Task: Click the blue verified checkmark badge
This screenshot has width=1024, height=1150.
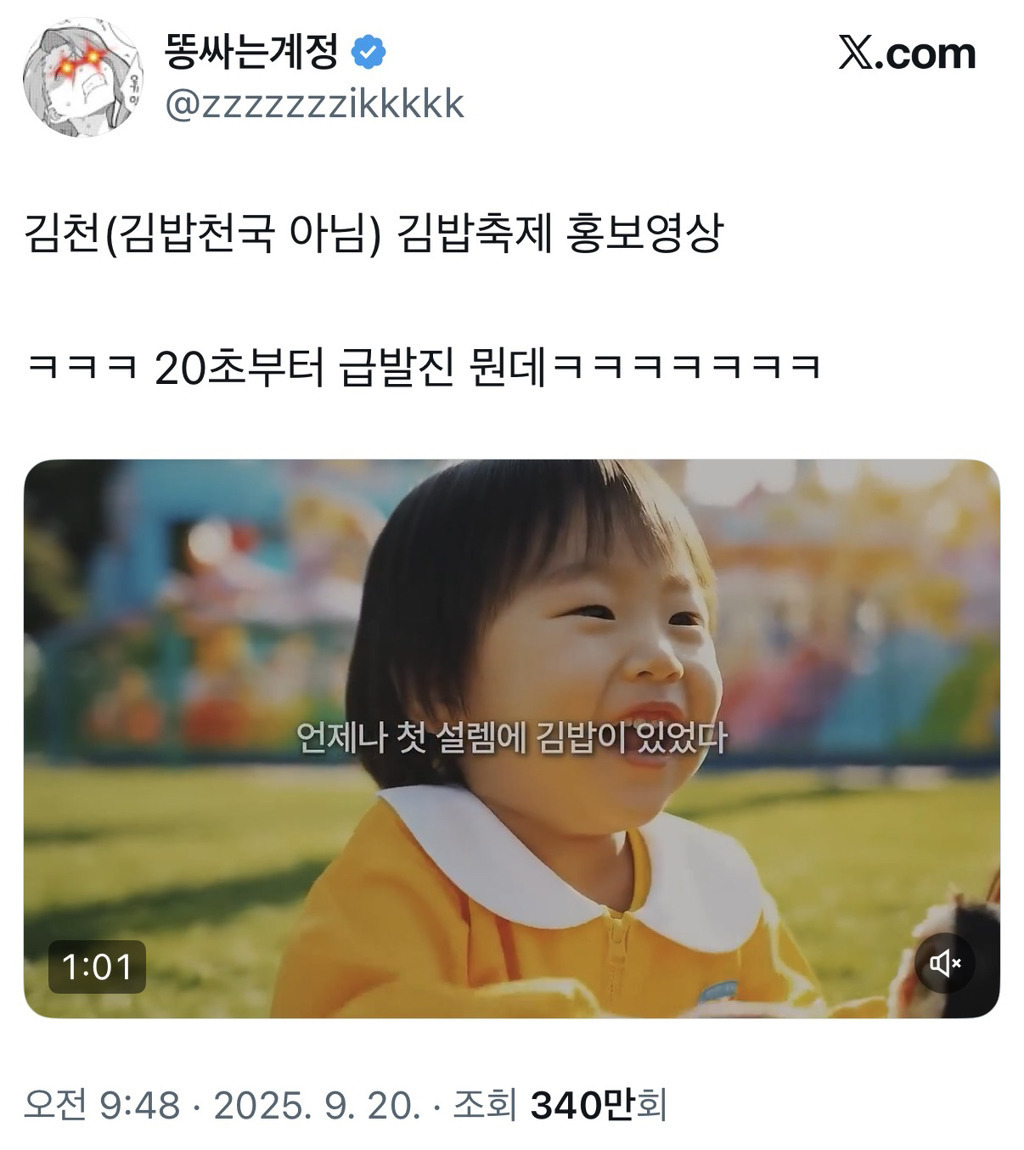Action: (x=368, y=52)
